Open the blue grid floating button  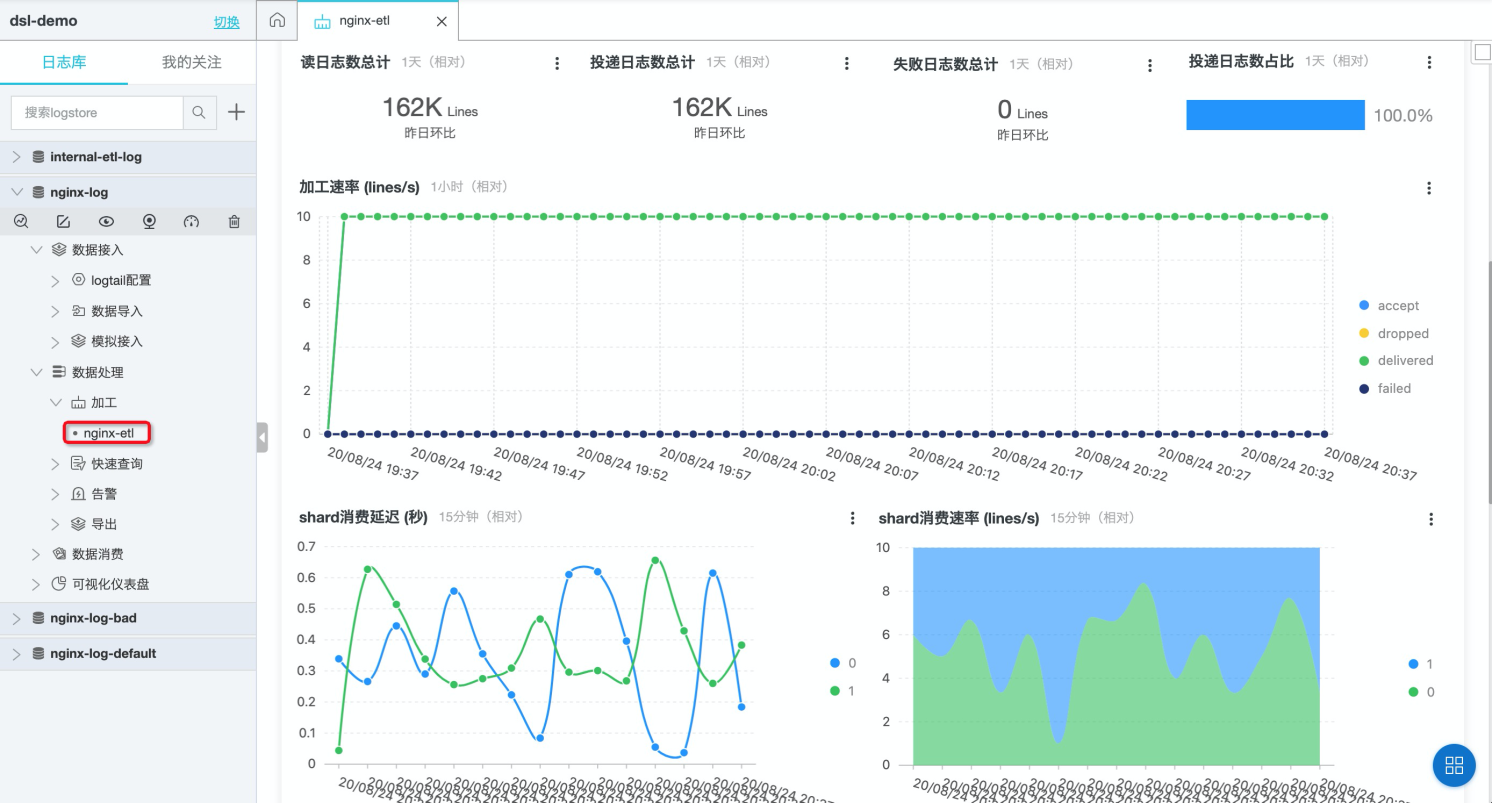pyautogui.click(x=1454, y=765)
